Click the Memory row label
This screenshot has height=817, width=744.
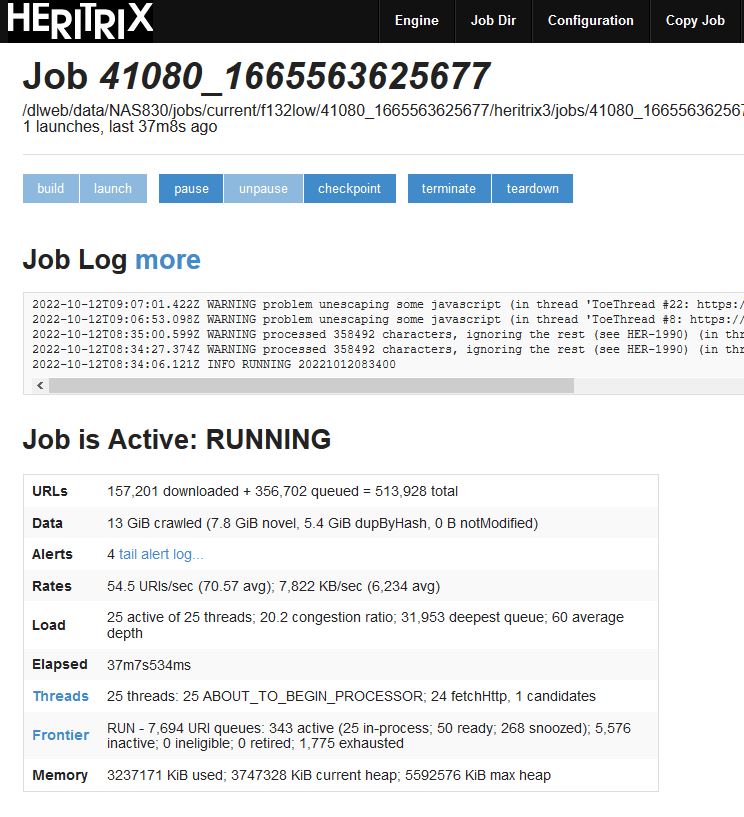(x=60, y=775)
